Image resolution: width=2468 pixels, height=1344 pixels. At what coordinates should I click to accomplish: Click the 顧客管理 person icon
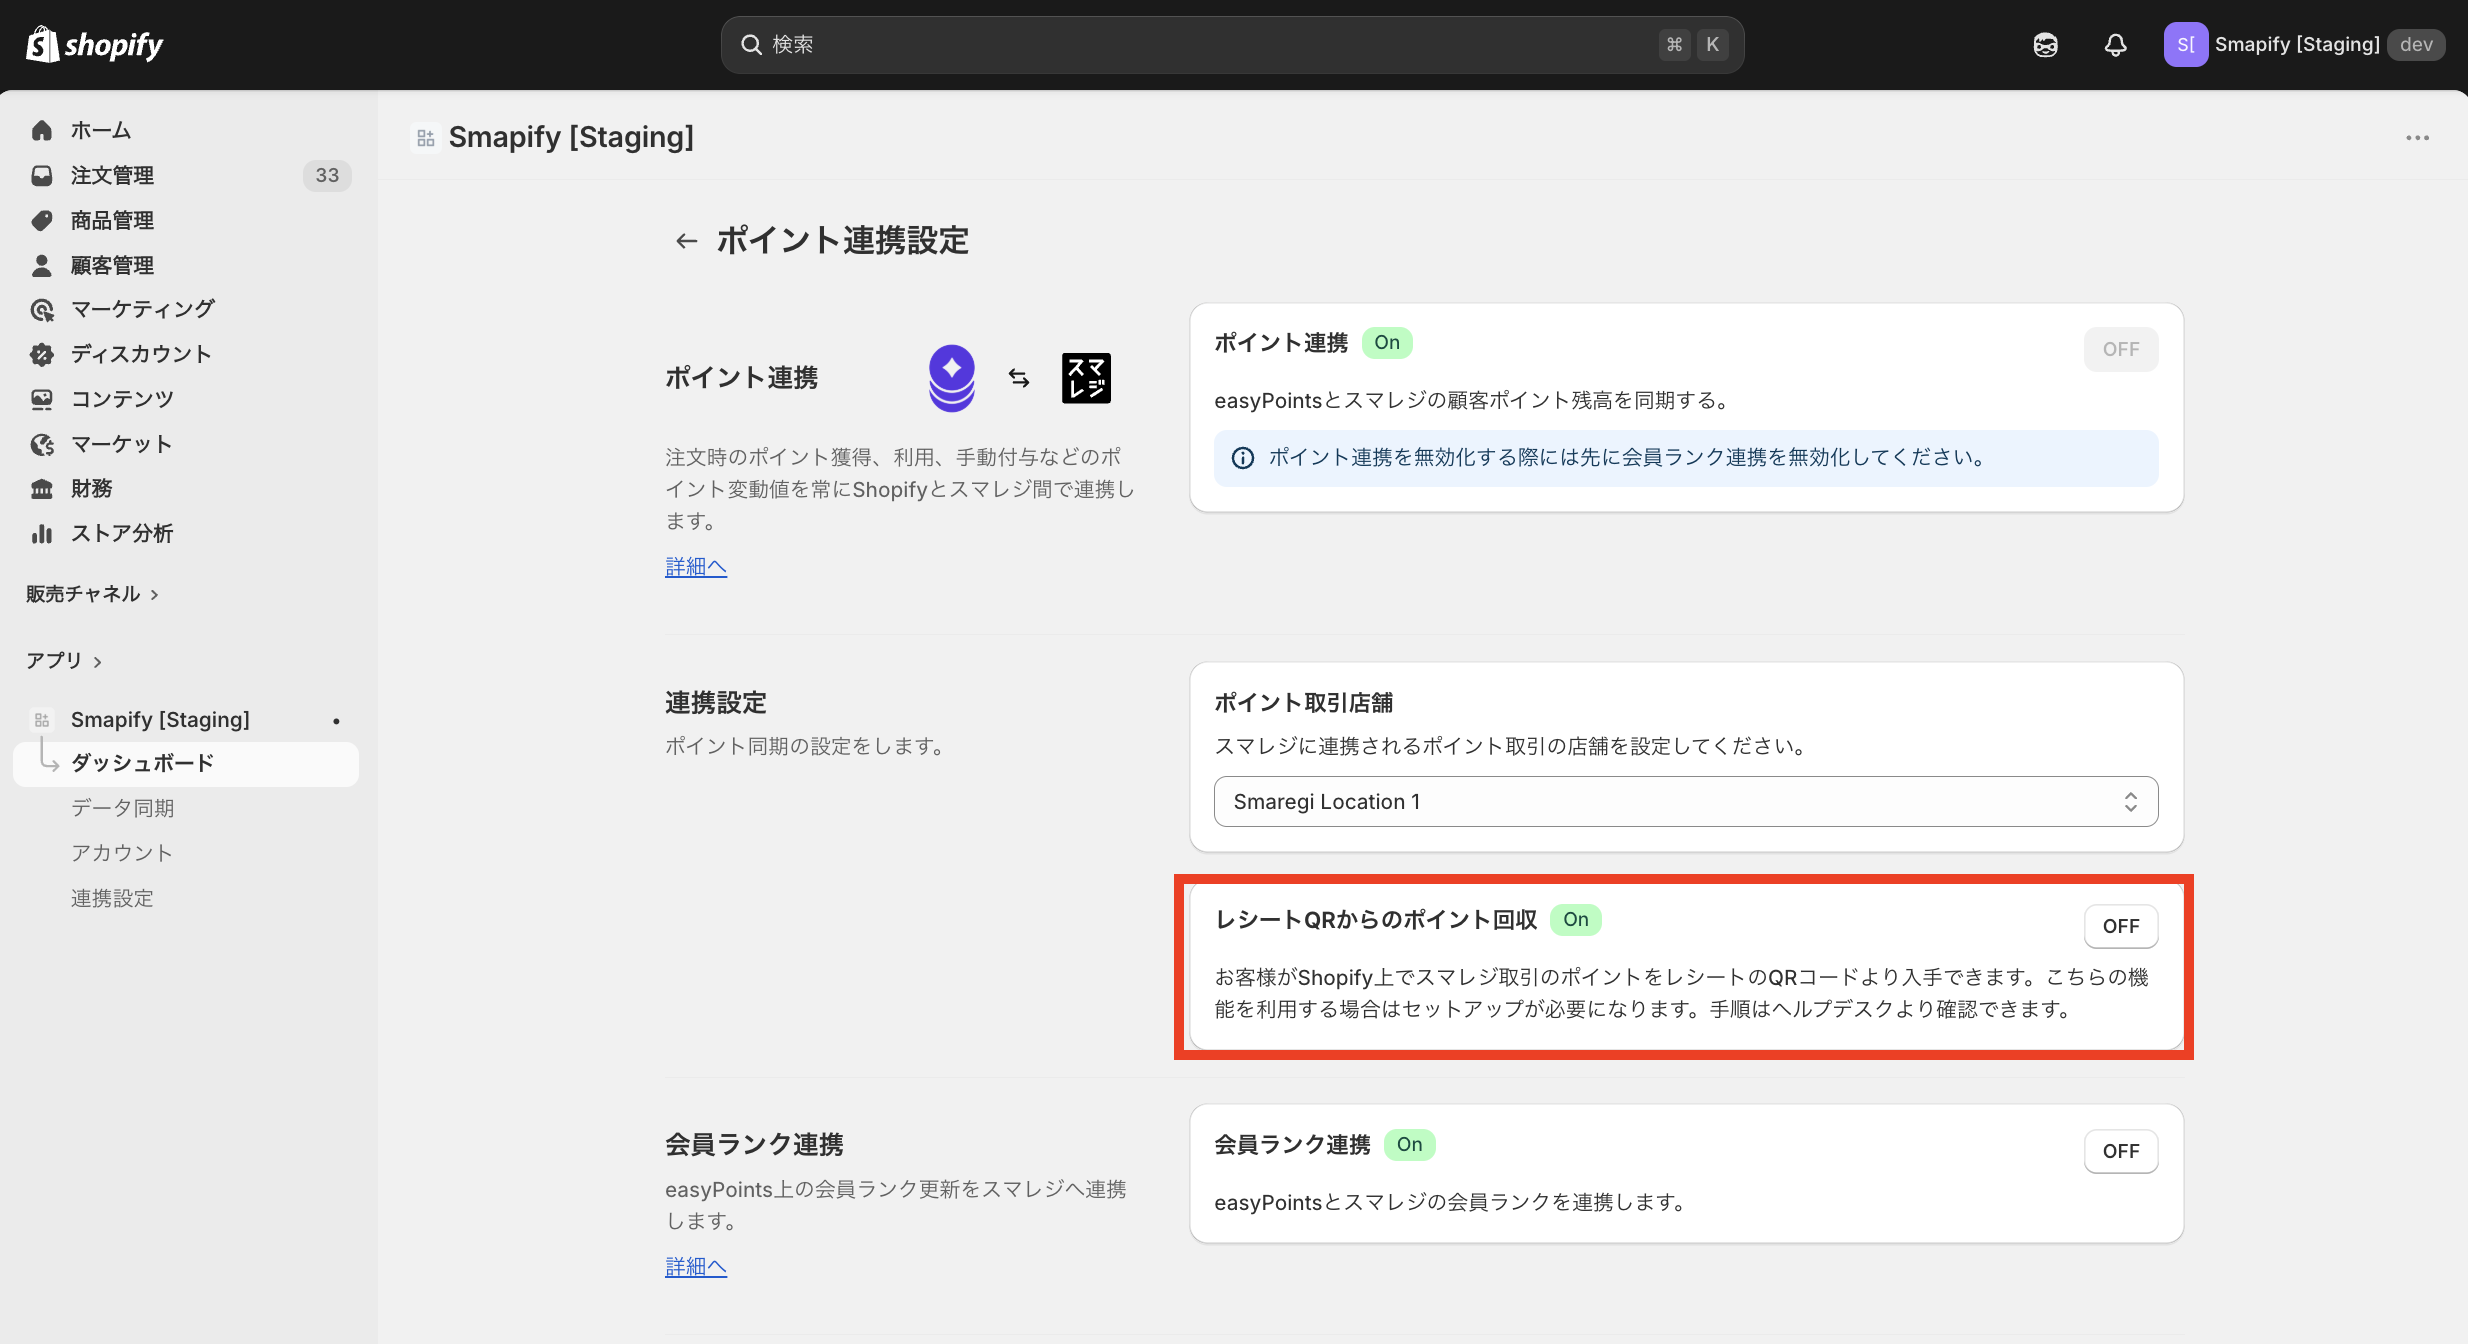coord(42,265)
